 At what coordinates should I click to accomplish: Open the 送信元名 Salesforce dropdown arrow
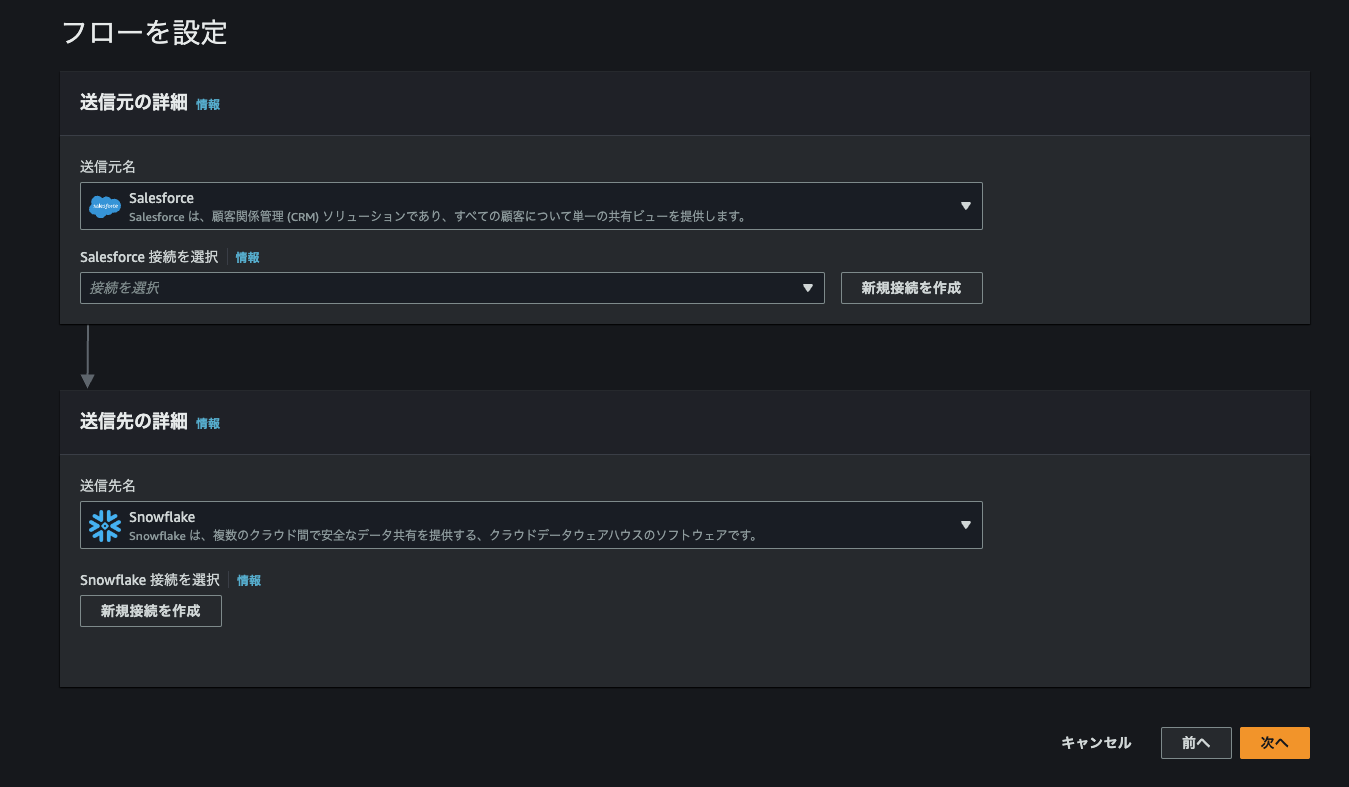tap(966, 206)
